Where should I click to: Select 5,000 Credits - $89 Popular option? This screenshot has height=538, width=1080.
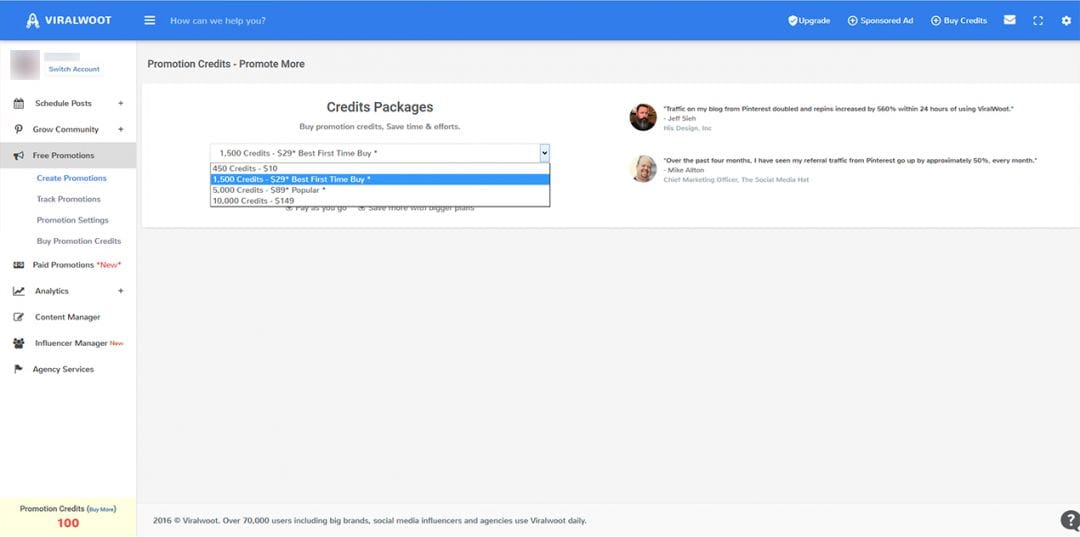pos(380,189)
